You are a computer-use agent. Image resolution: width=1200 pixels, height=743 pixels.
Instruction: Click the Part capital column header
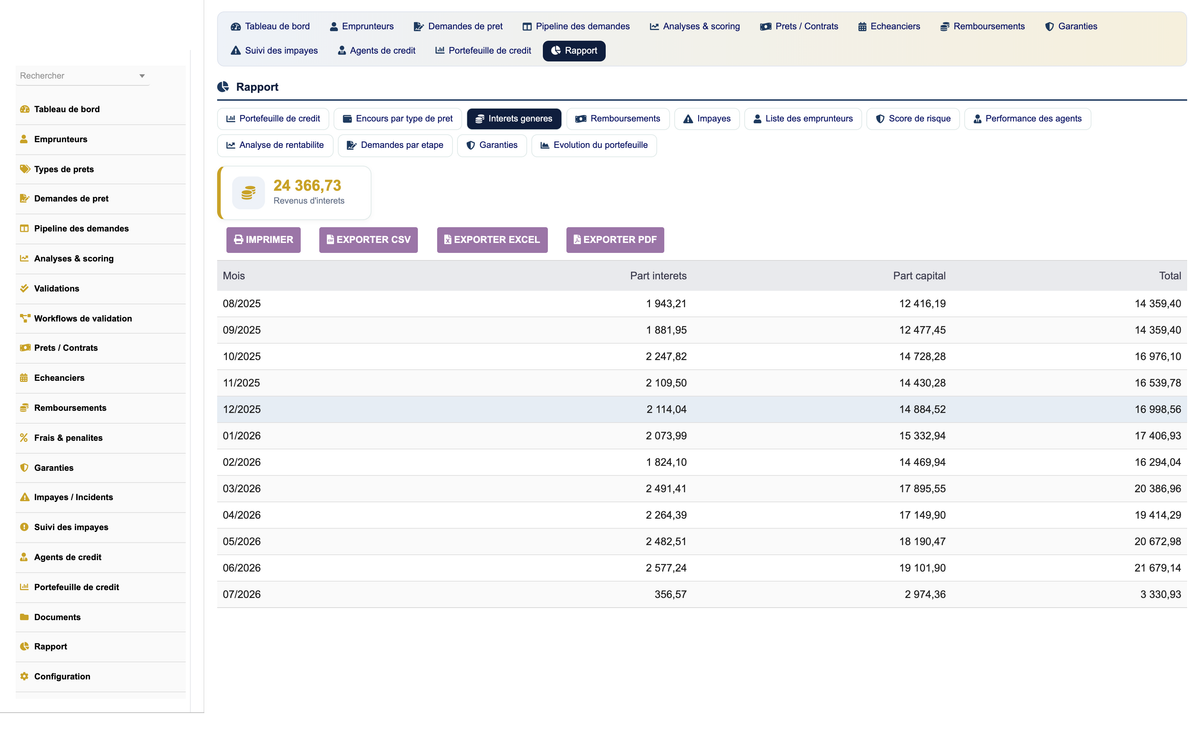pos(919,276)
